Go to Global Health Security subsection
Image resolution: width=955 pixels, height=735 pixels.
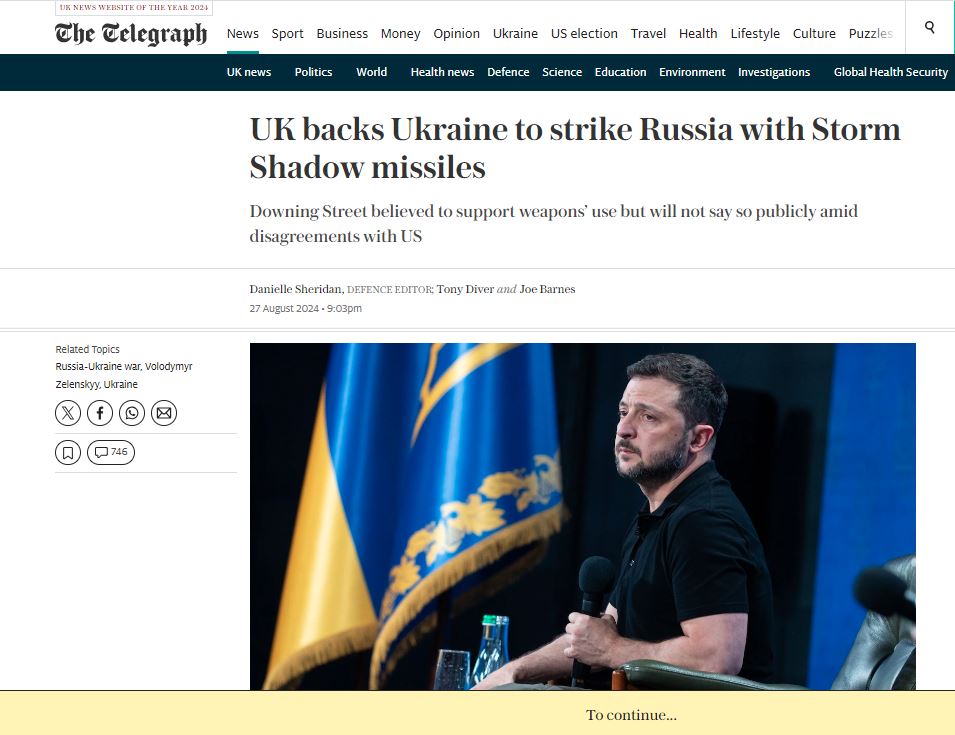coord(890,72)
